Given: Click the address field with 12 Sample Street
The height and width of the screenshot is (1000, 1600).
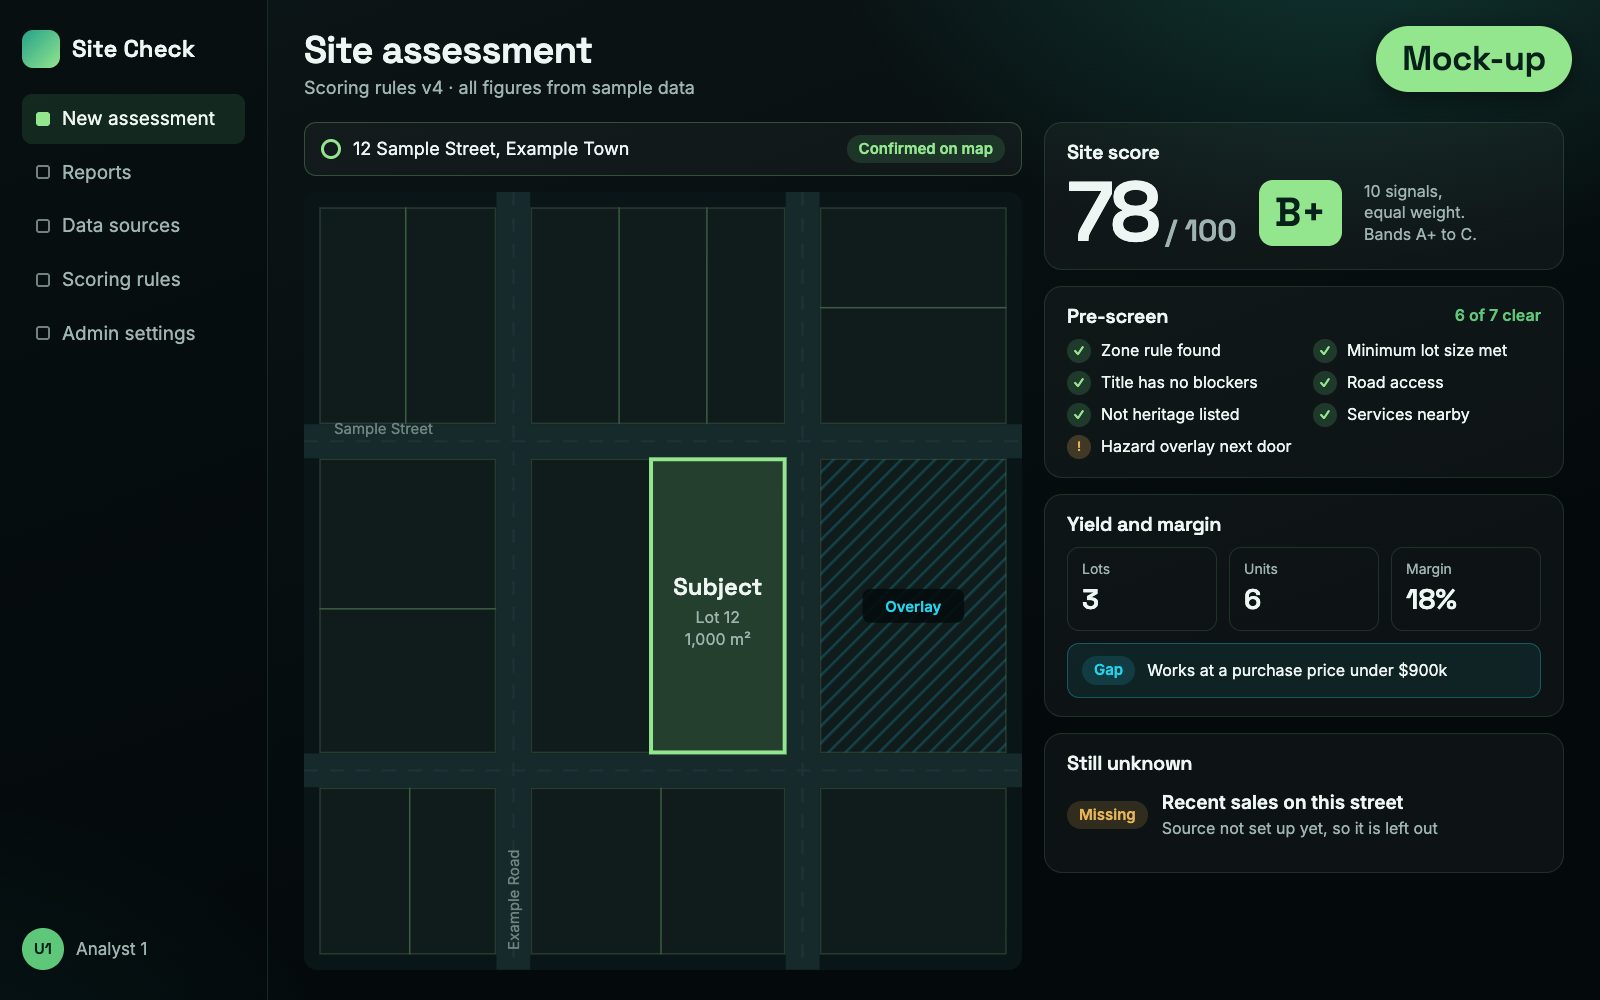Looking at the screenshot, I should pos(663,149).
